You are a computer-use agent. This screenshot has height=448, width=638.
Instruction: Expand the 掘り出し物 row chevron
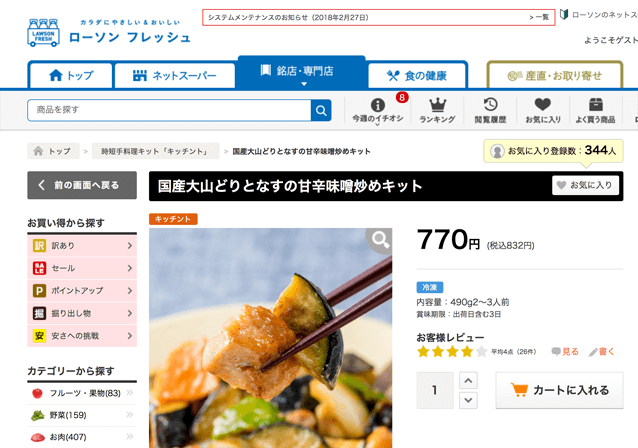[130, 313]
